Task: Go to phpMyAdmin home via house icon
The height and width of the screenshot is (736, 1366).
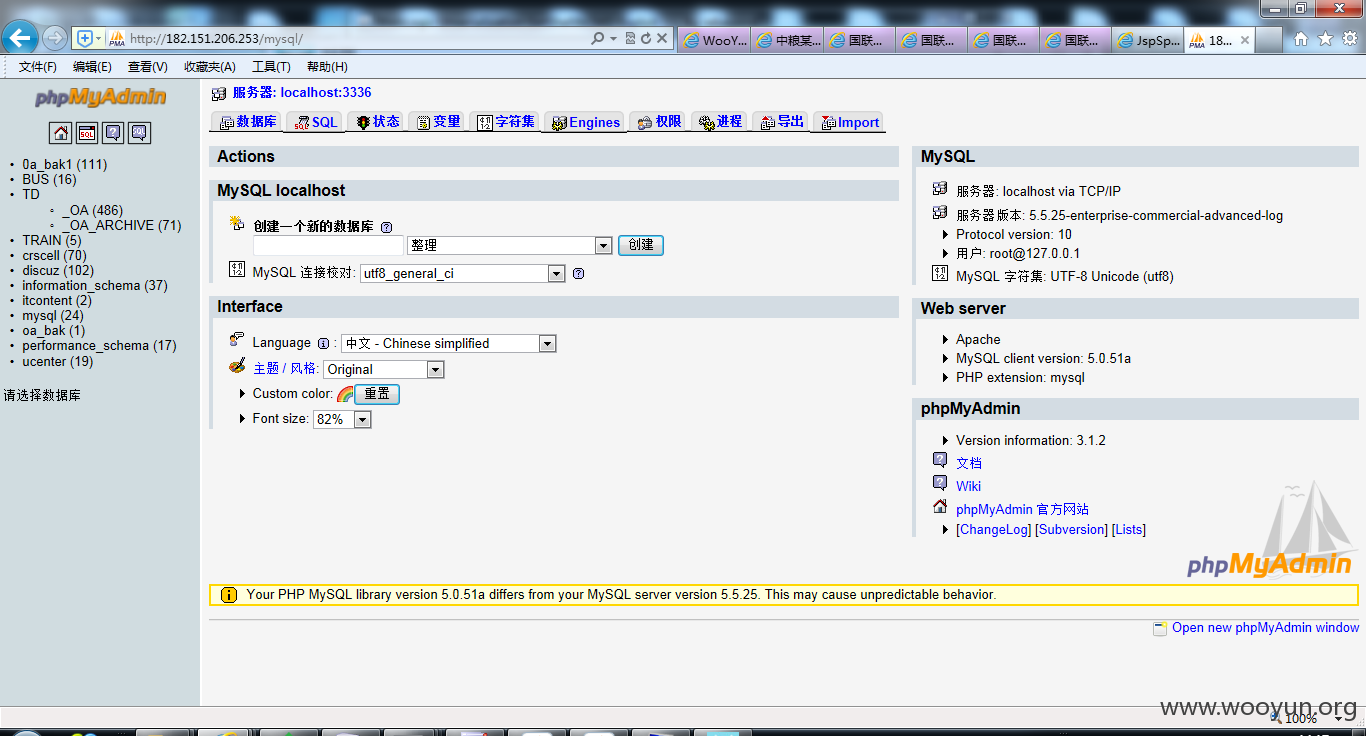Action: tap(61, 132)
